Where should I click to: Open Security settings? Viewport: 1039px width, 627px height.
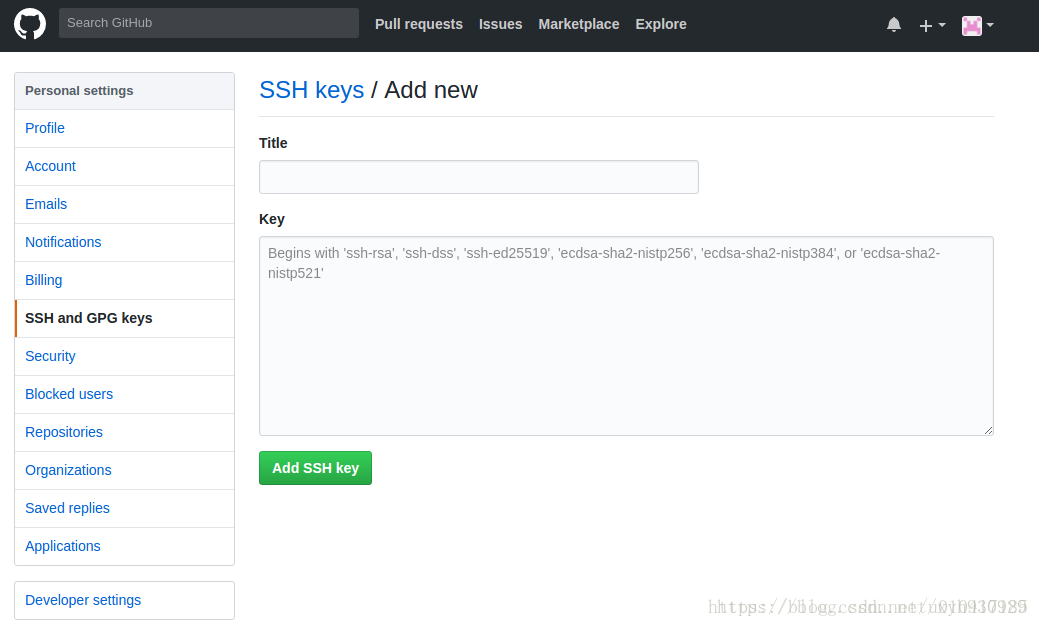125,356
